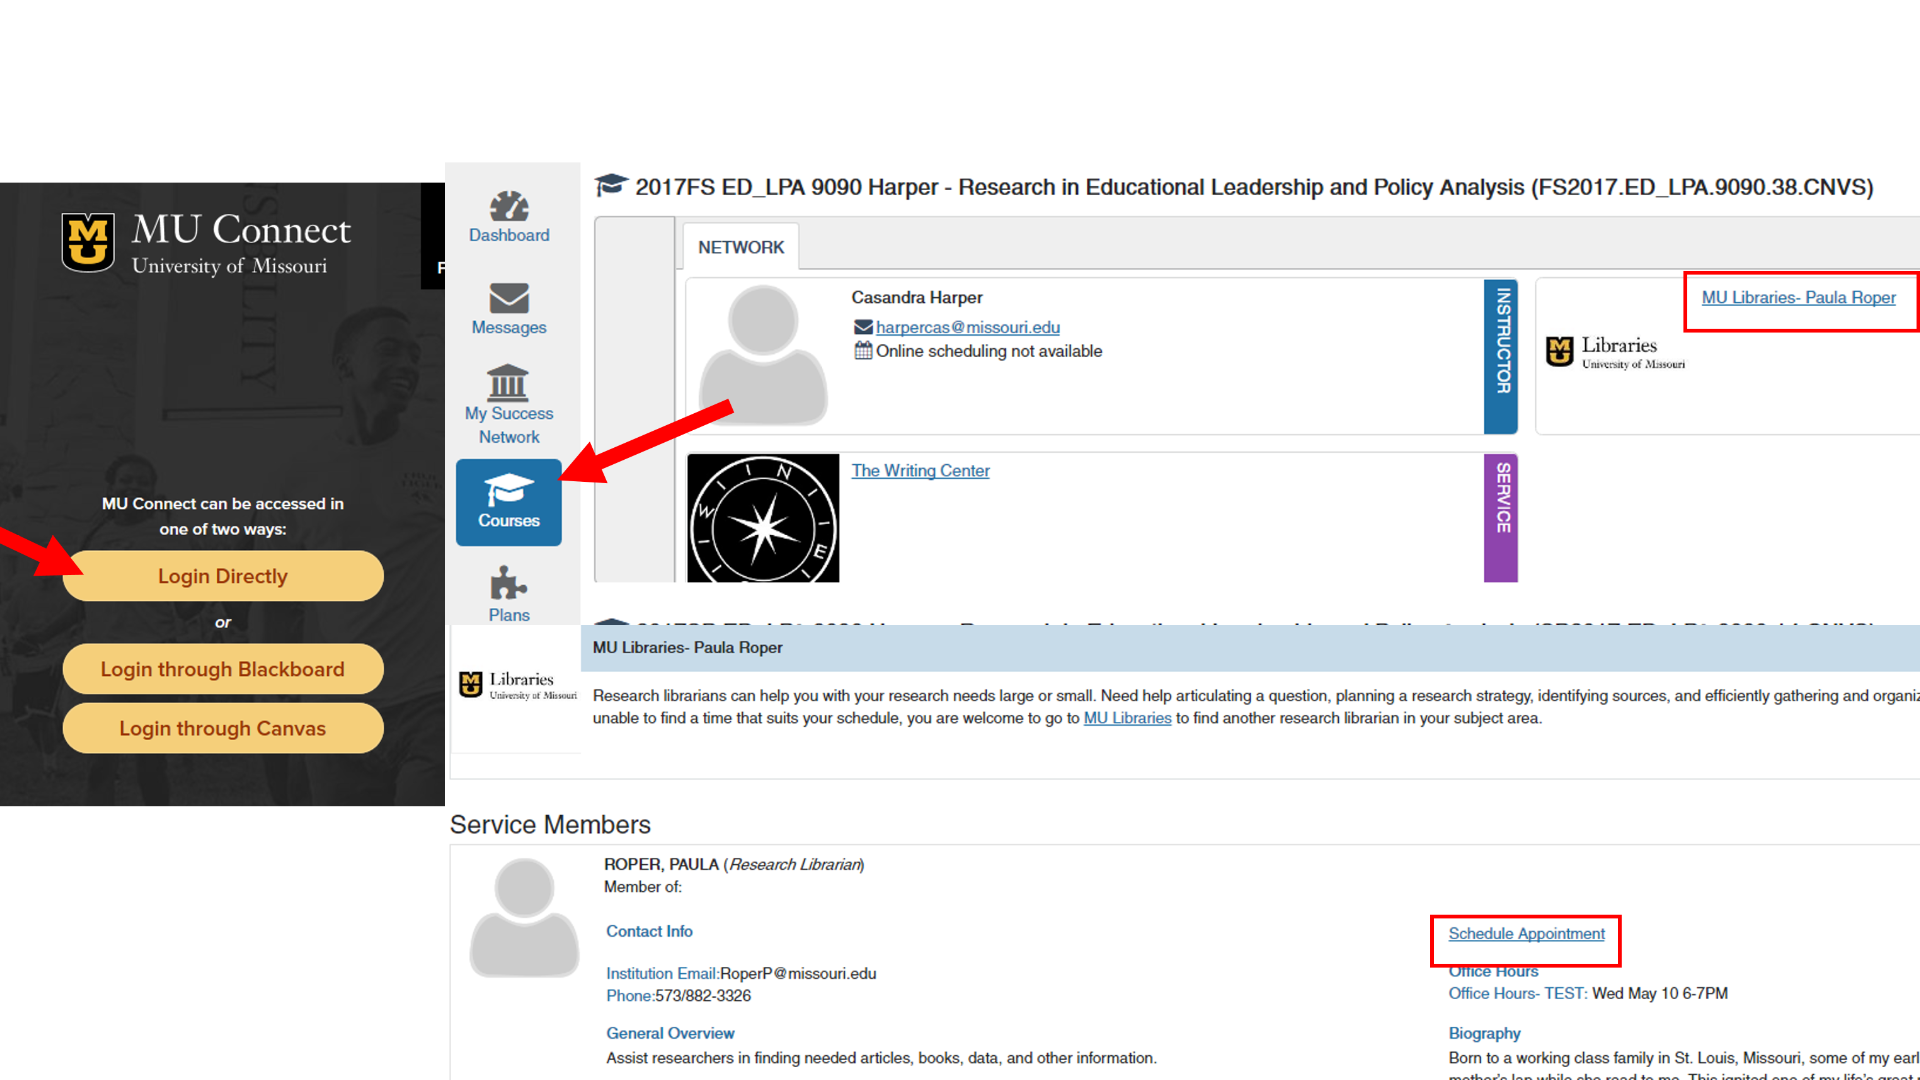Choose Login through Canvas
Viewport: 1920px width, 1080px height.
222,728
